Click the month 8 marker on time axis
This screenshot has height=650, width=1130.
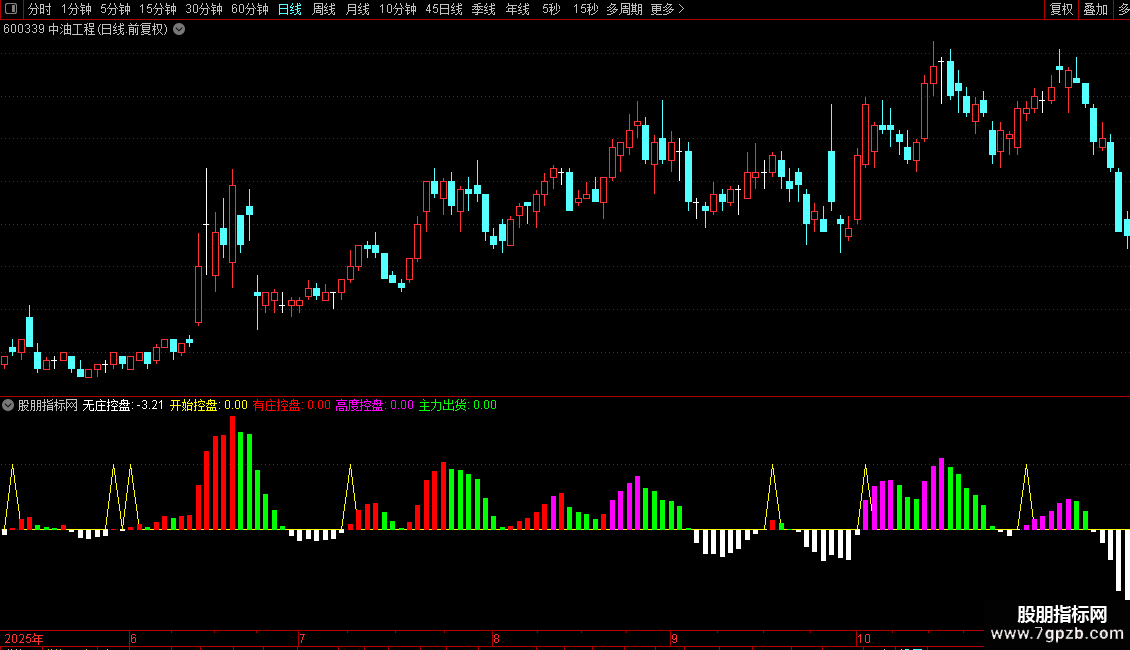pos(497,638)
